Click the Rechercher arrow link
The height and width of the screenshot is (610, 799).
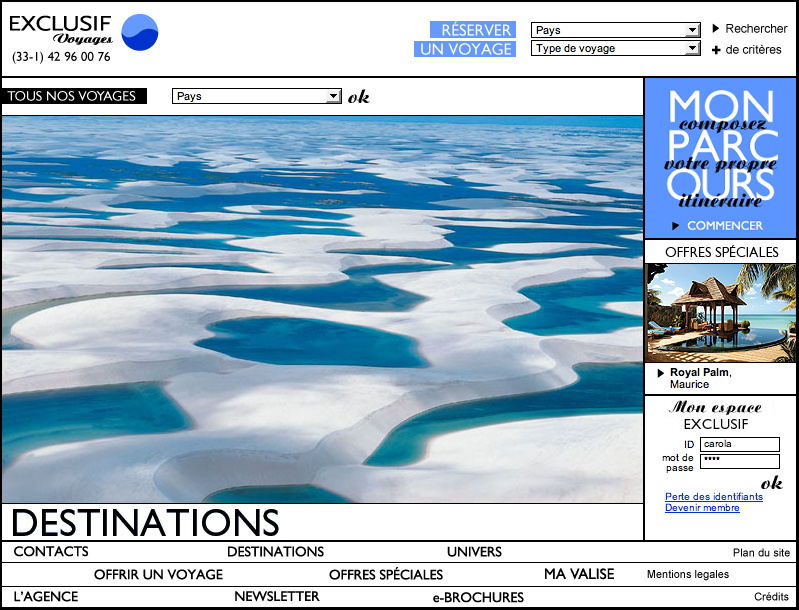click(750, 29)
